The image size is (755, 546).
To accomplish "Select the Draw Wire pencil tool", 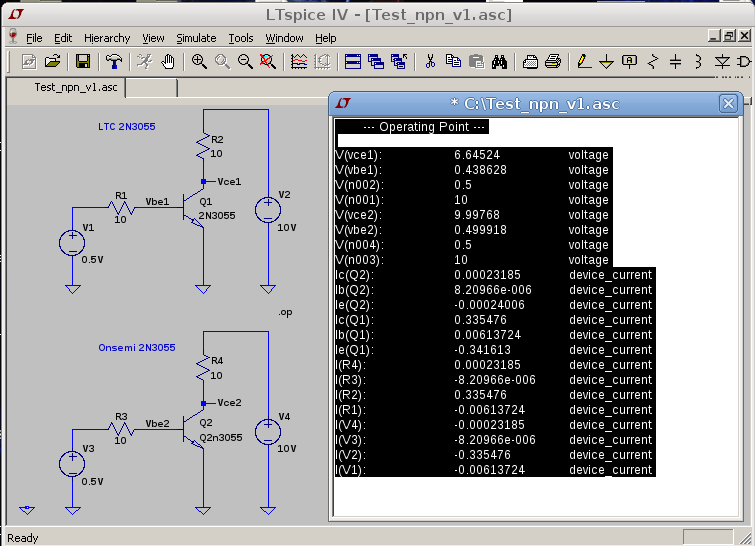I will tap(584, 62).
